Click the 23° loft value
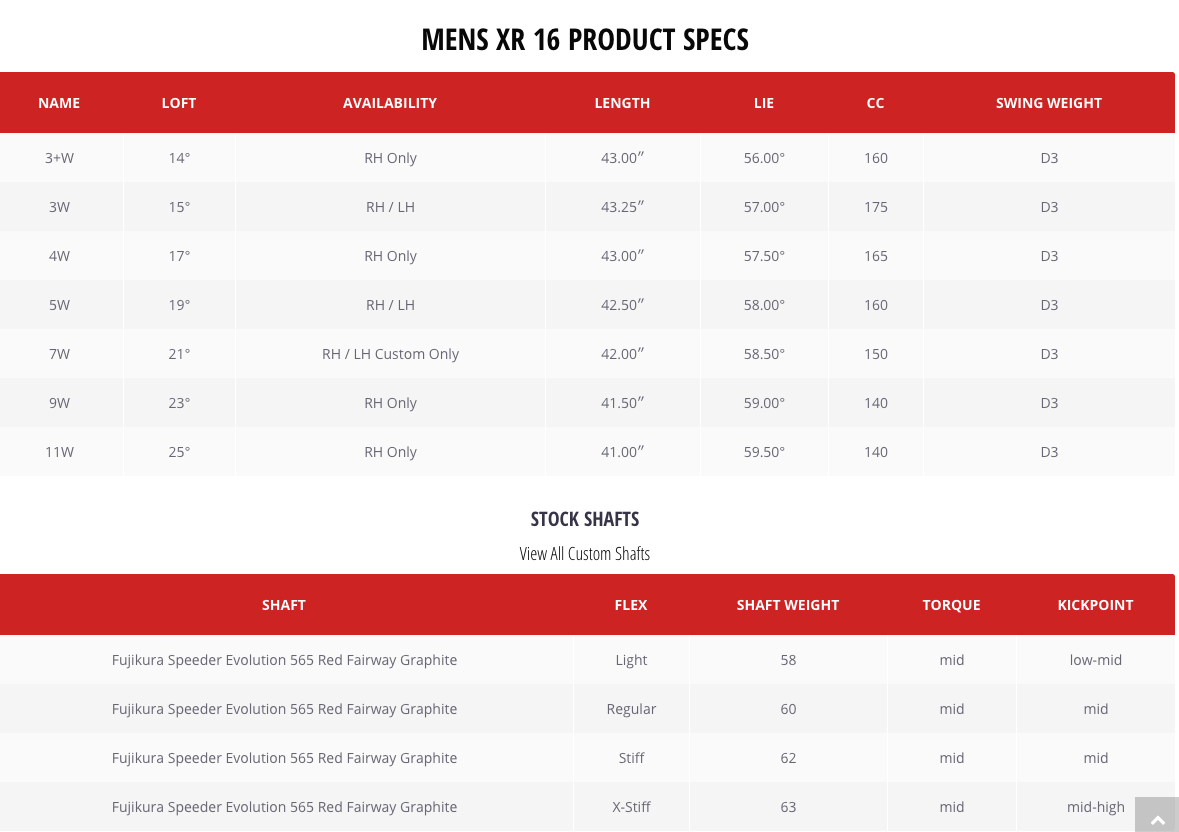Viewport: 1179px width, 832px height. coord(179,402)
